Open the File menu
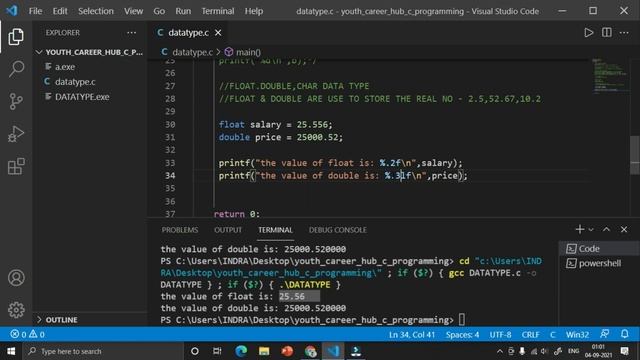 pos(36,11)
